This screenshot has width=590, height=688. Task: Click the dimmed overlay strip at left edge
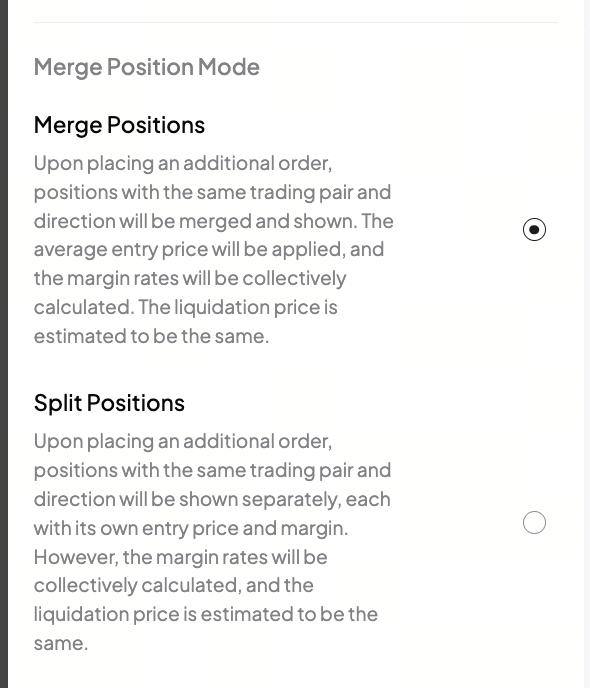click(4, 344)
